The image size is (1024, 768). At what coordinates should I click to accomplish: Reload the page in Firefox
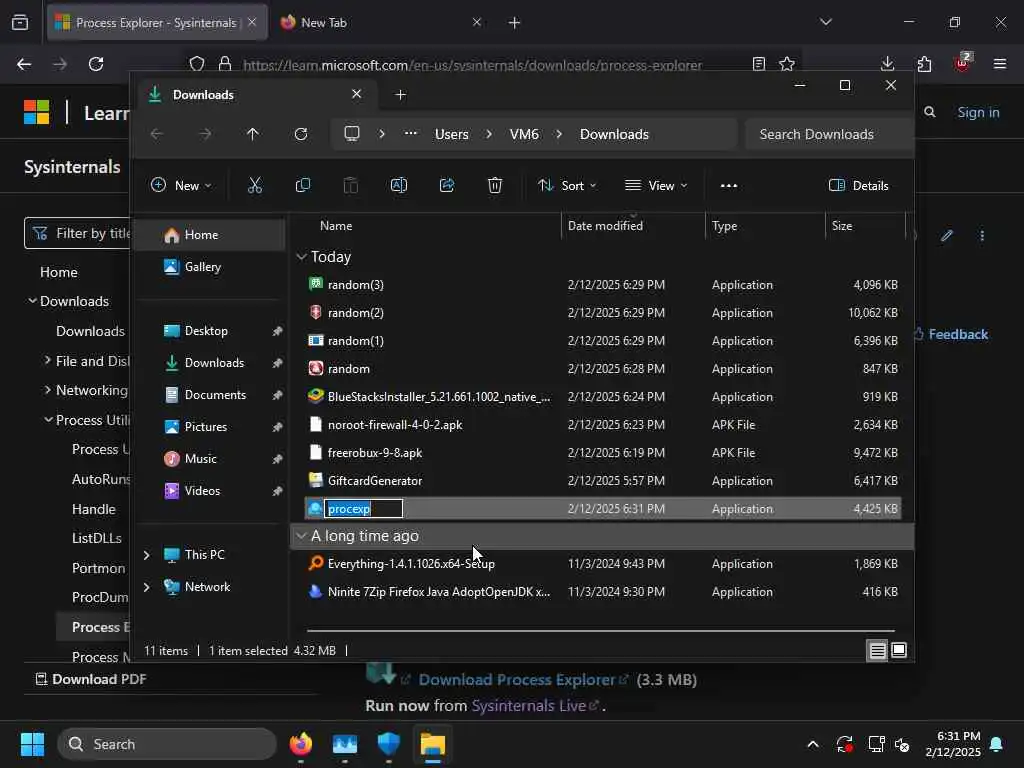coord(96,64)
